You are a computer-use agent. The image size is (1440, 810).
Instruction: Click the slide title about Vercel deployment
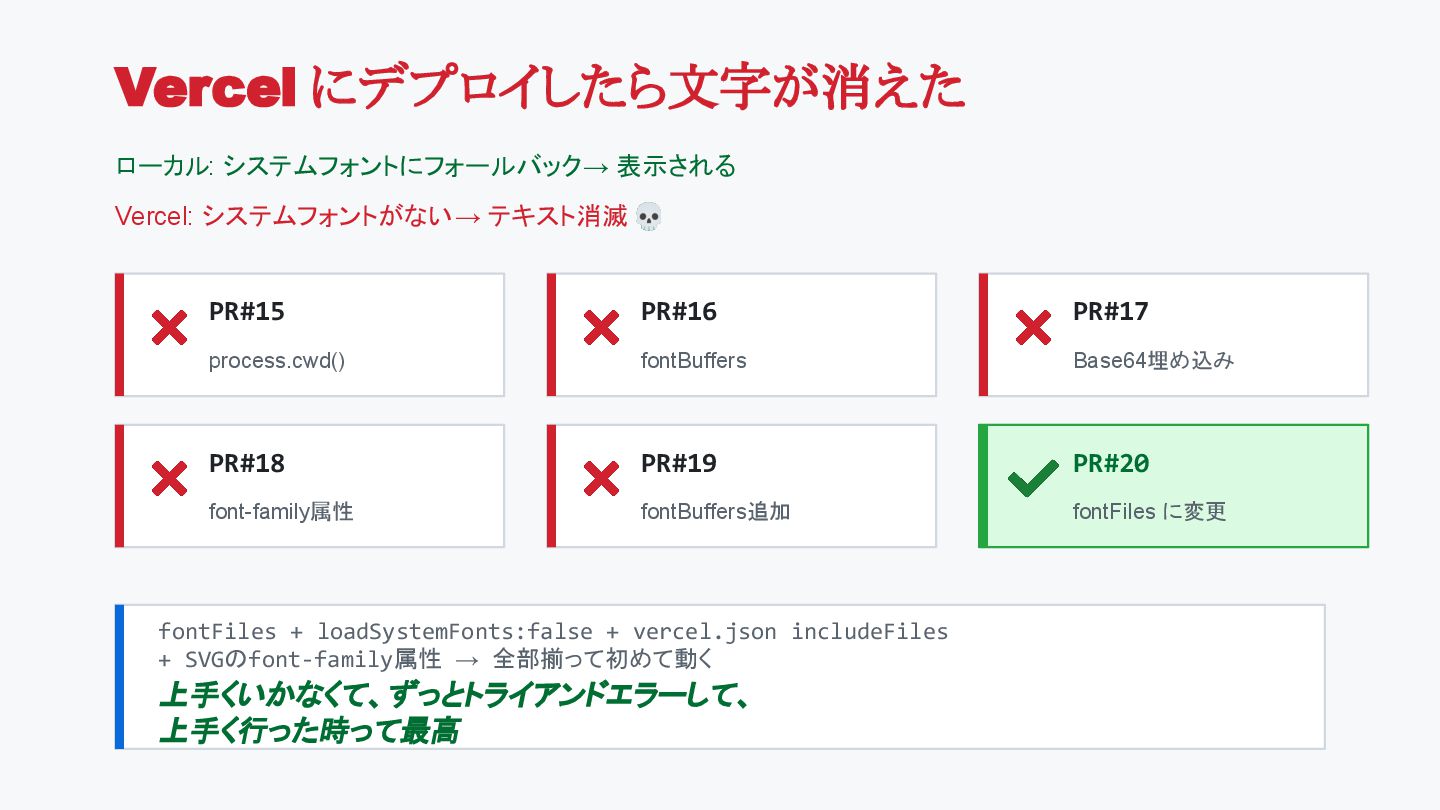(540, 88)
